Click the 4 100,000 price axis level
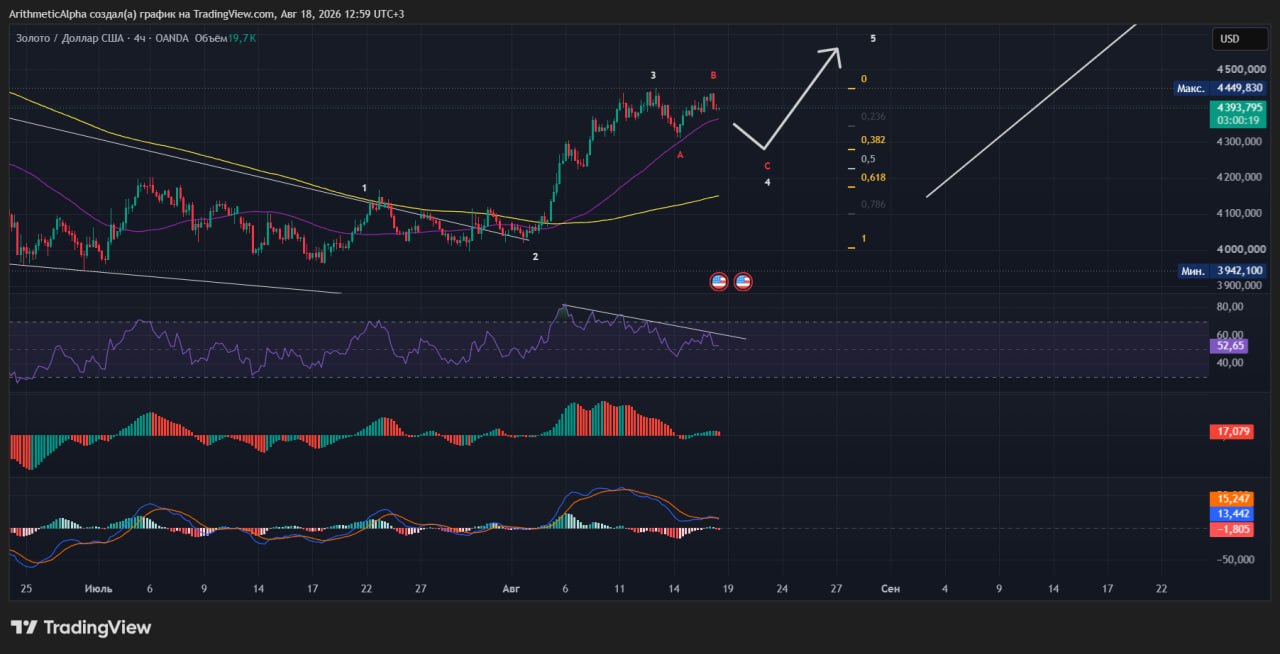 [x=1242, y=213]
